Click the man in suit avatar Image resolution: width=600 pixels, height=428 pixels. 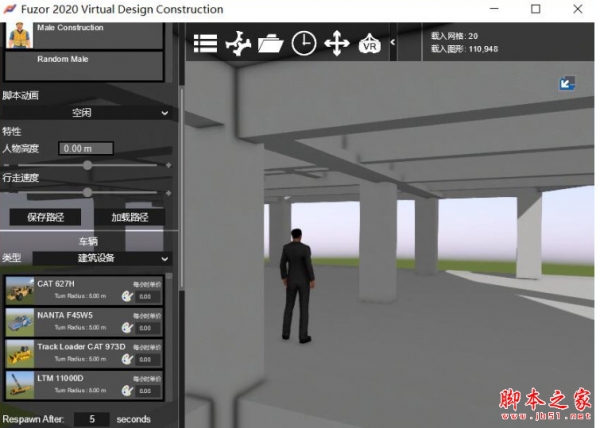point(297,285)
